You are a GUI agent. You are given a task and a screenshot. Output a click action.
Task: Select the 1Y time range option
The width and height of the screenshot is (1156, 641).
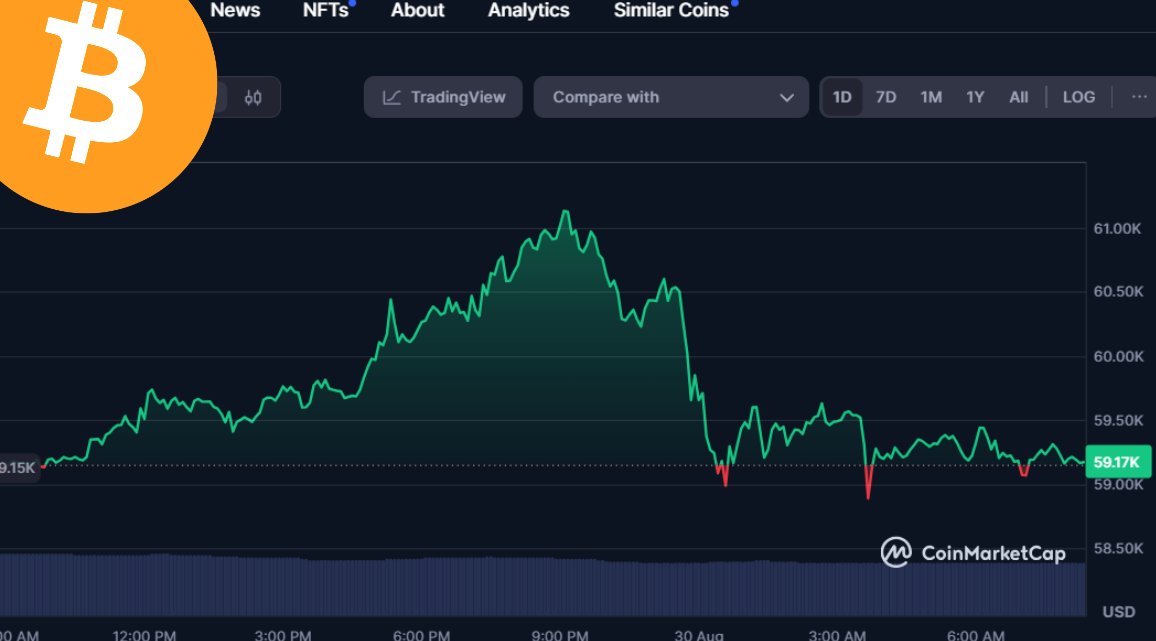click(975, 97)
